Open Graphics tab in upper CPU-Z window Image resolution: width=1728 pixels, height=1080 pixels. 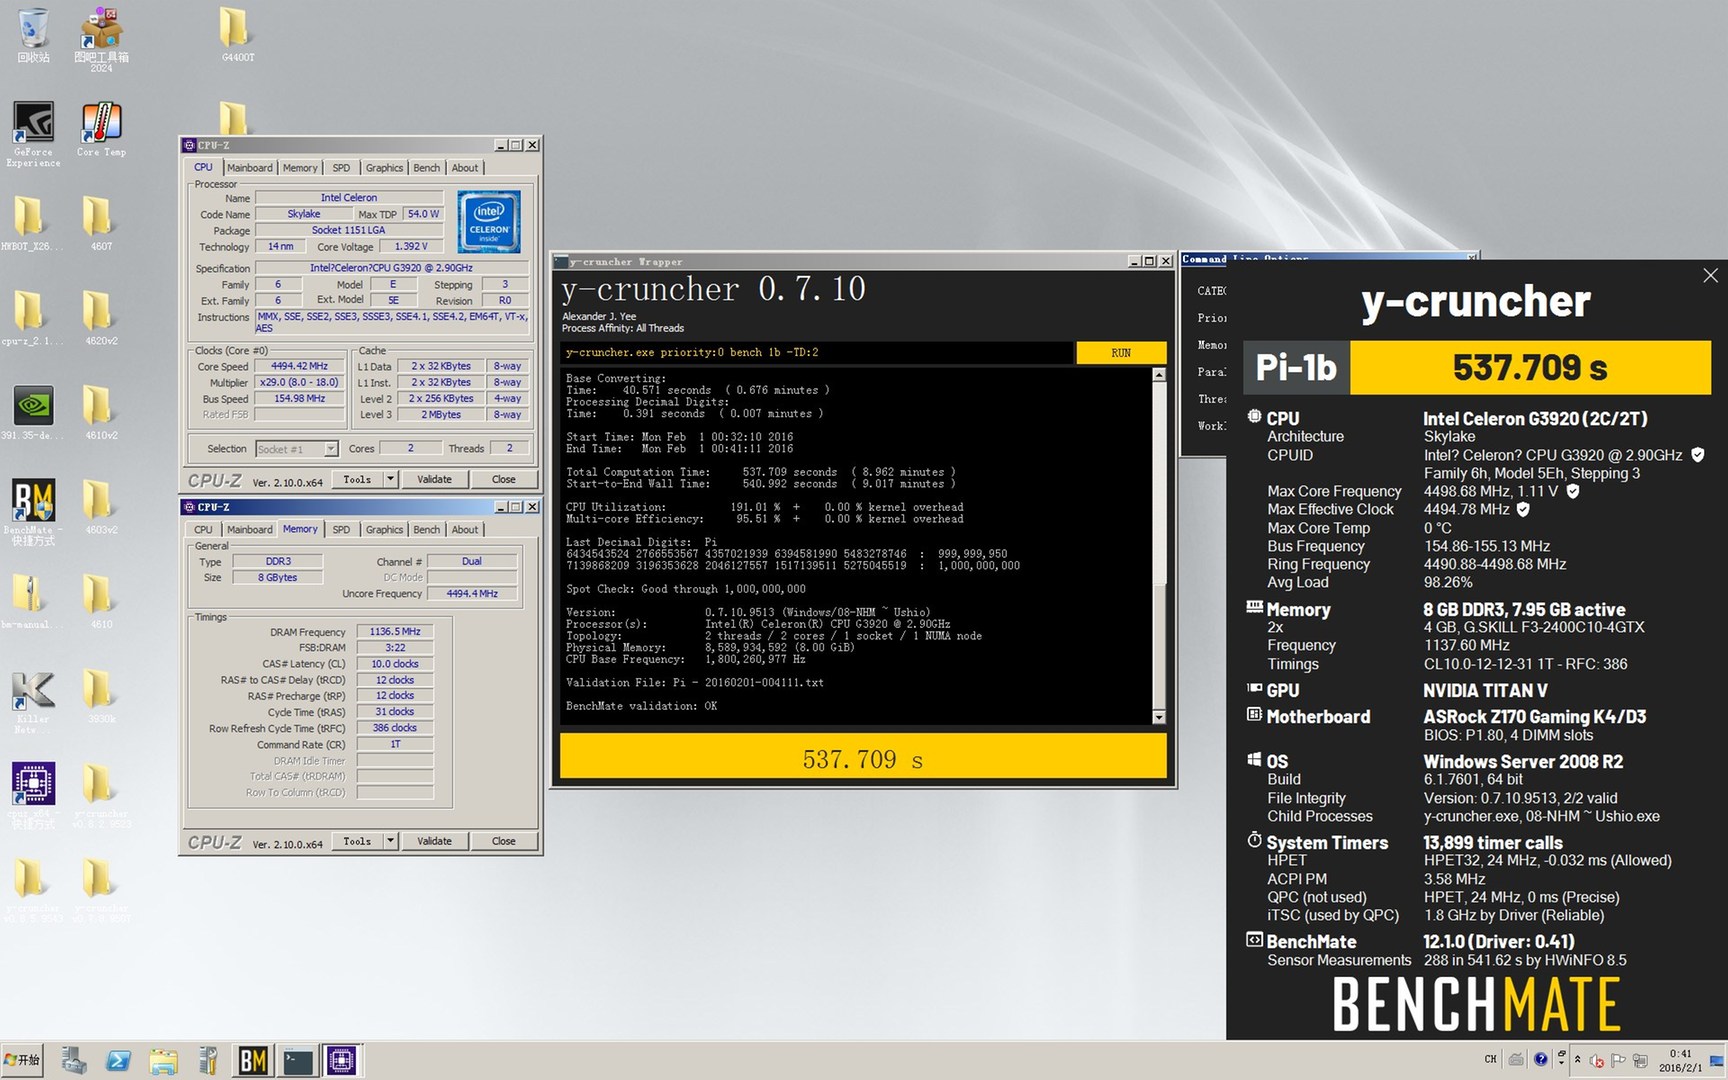click(x=384, y=168)
